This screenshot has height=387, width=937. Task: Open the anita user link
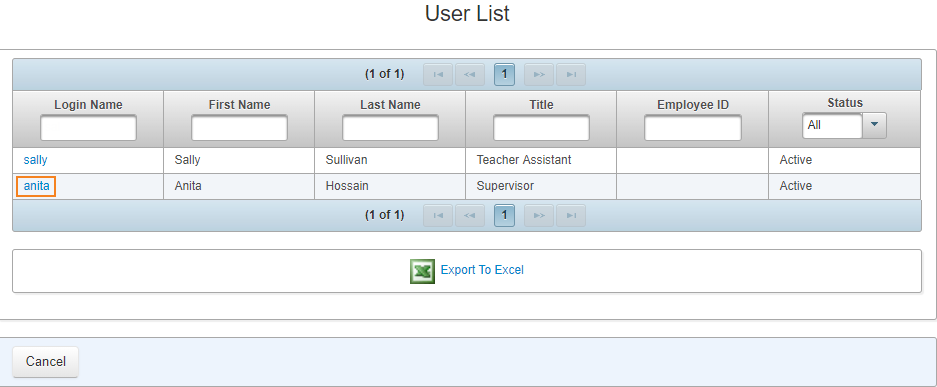tap(36, 186)
